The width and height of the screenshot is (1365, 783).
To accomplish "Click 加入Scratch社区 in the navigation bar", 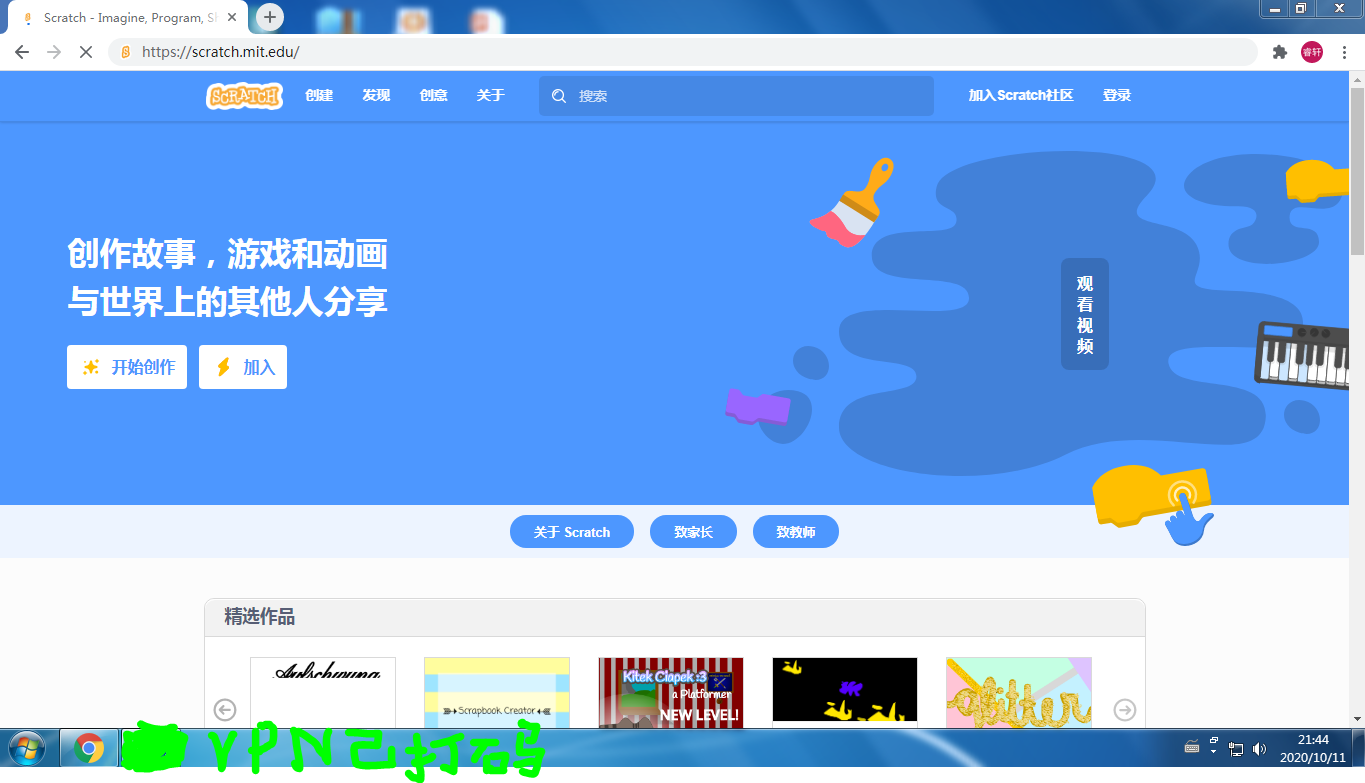I will pyautogui.click(x=1021, y=96).
